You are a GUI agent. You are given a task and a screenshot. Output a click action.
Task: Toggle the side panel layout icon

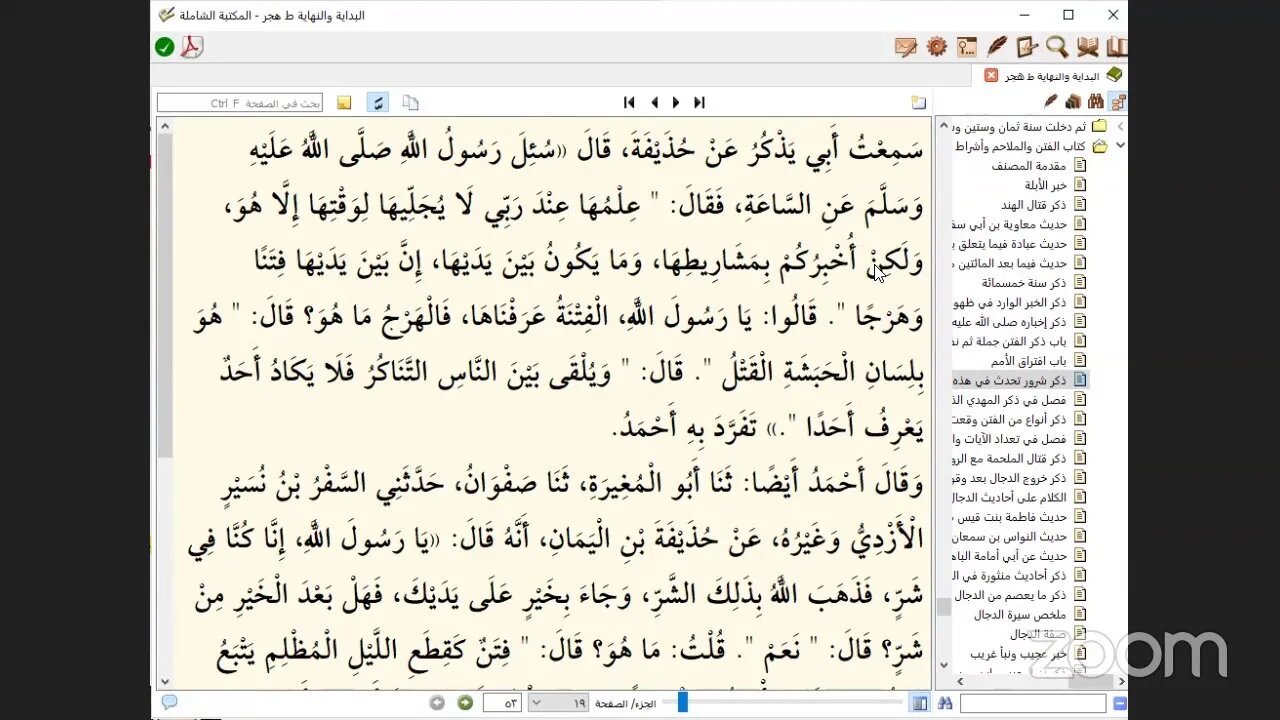919,703
